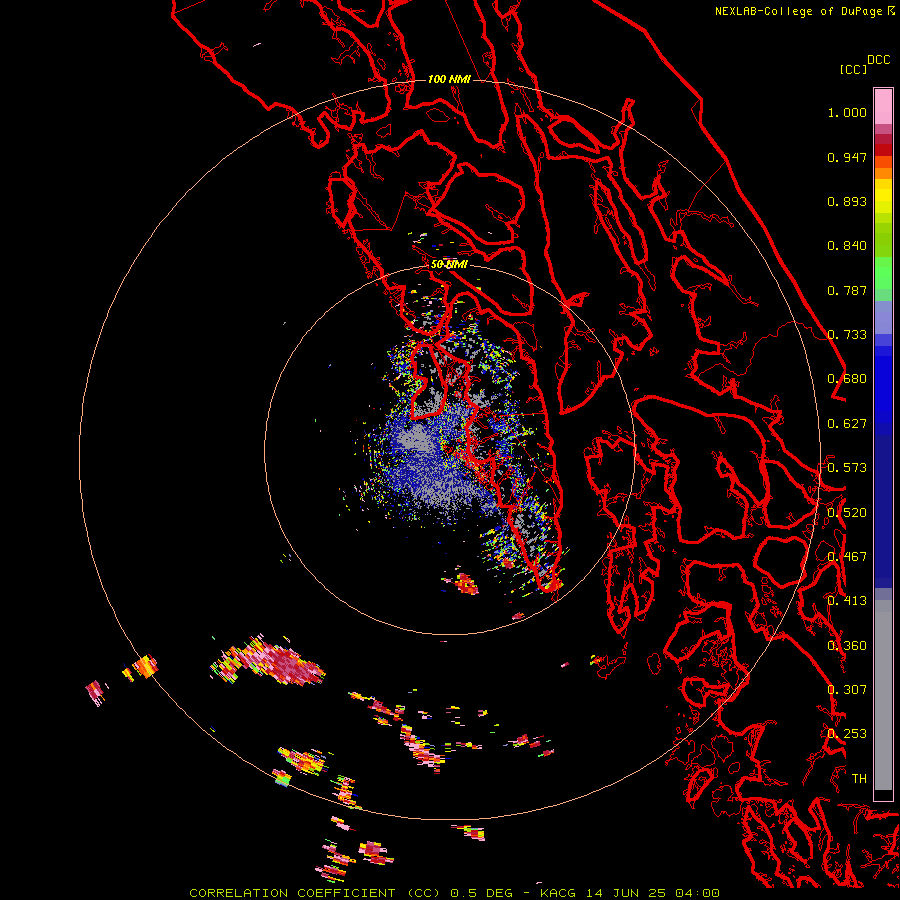Click the 0.467 scale value
The height and width of the screenshot is (900, 900).
pos(847,557)
